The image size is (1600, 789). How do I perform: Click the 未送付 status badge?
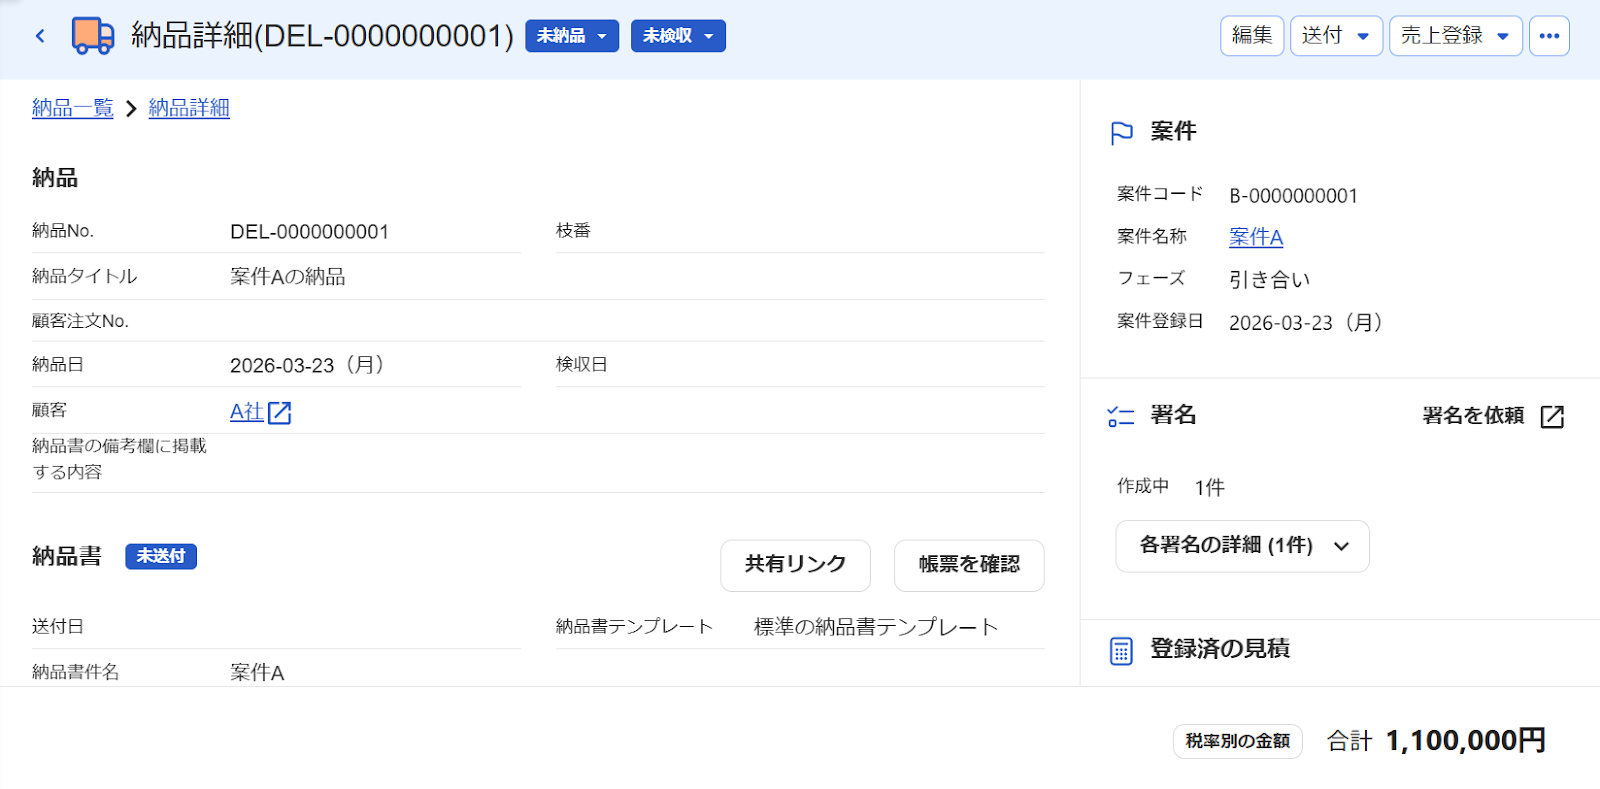161,556
